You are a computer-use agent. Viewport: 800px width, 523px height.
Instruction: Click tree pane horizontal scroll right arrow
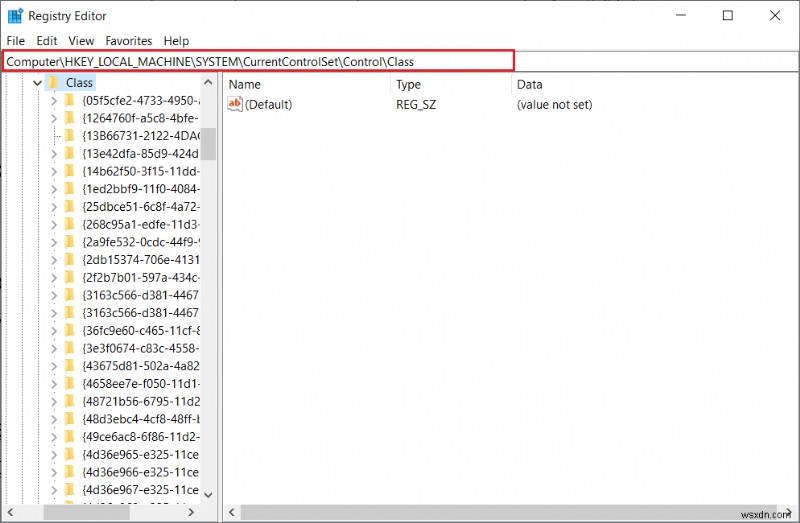(191, 512)
